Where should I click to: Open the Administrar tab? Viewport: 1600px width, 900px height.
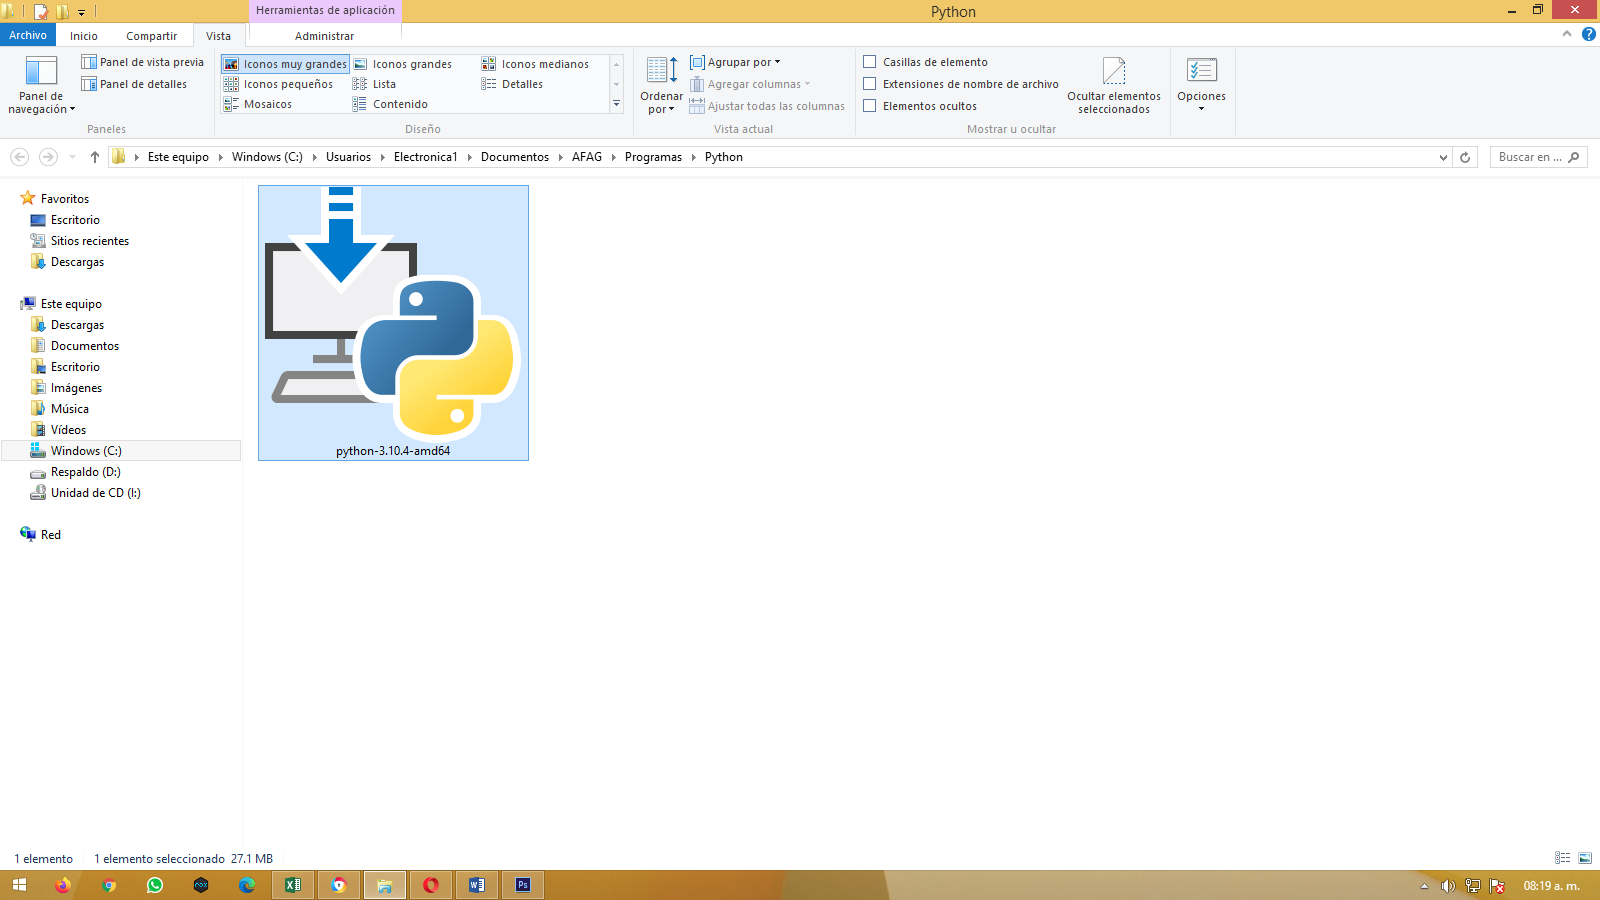(x=324, y=36)
